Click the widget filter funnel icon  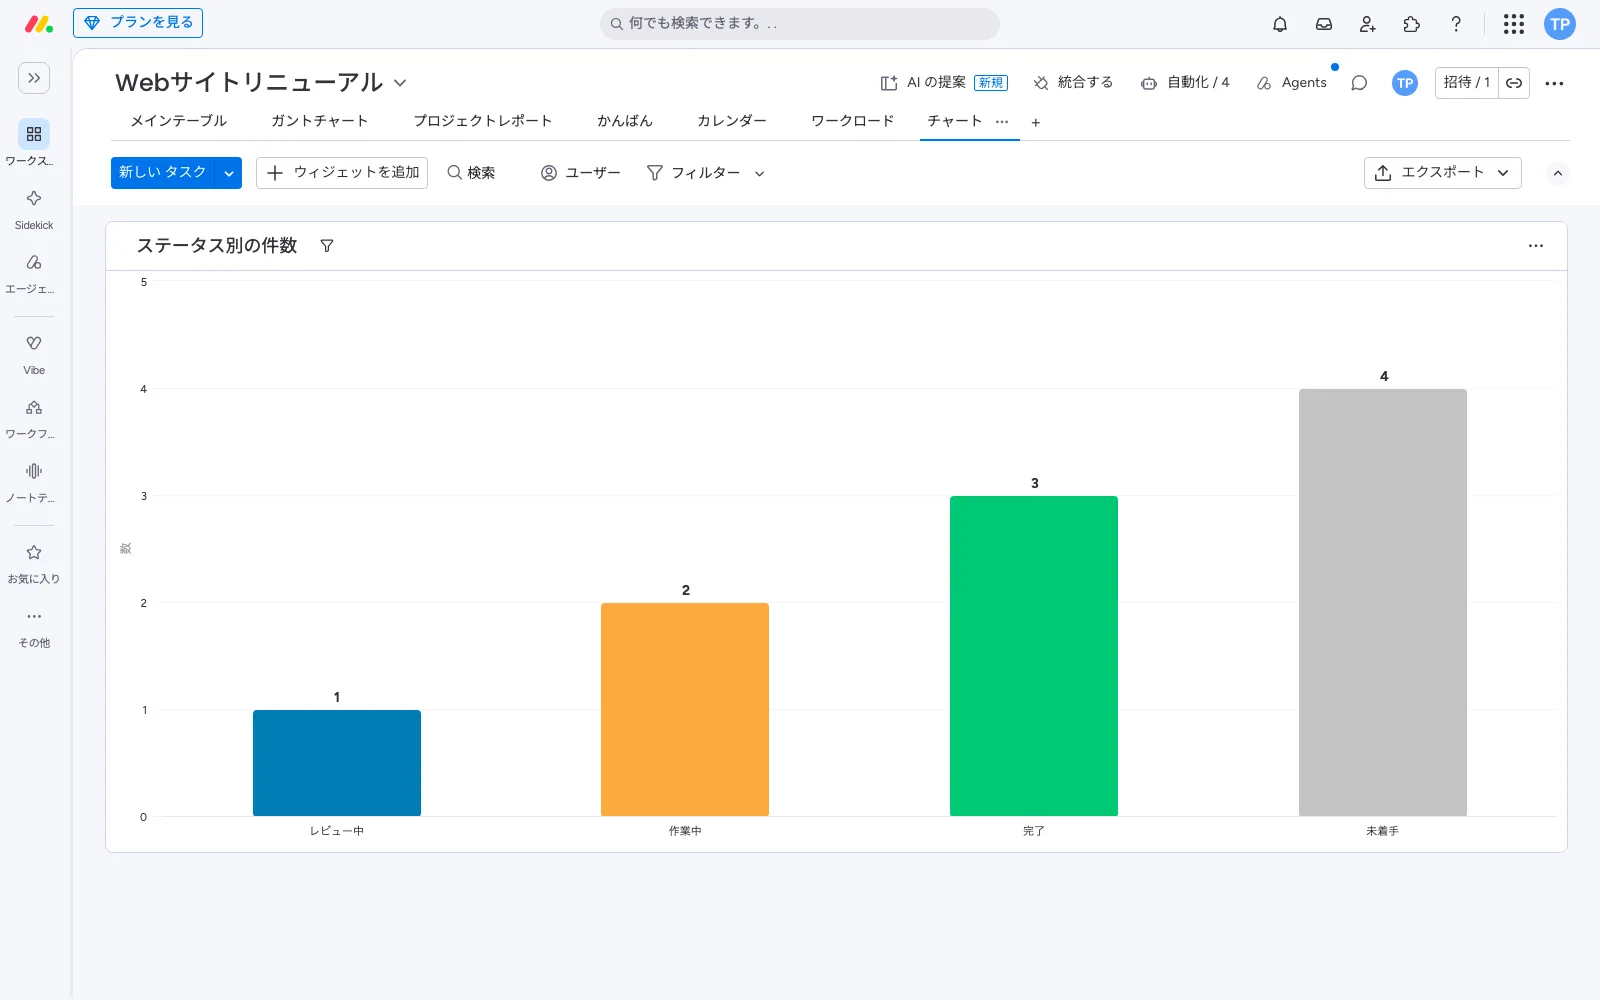pos(327,246)
